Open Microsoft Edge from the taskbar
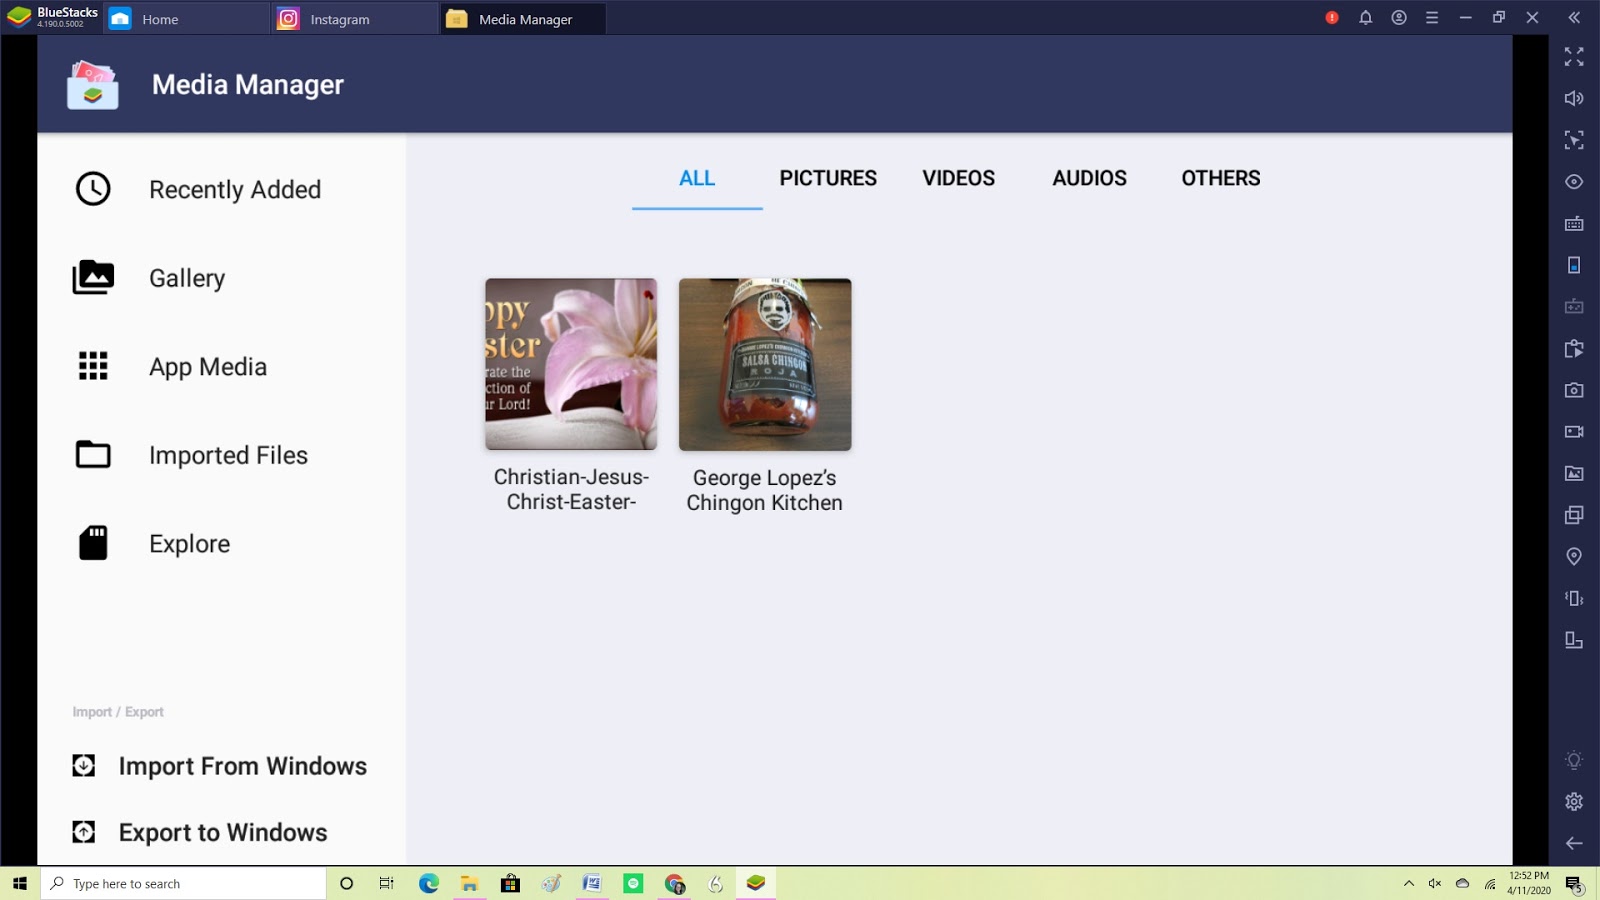 429,883
